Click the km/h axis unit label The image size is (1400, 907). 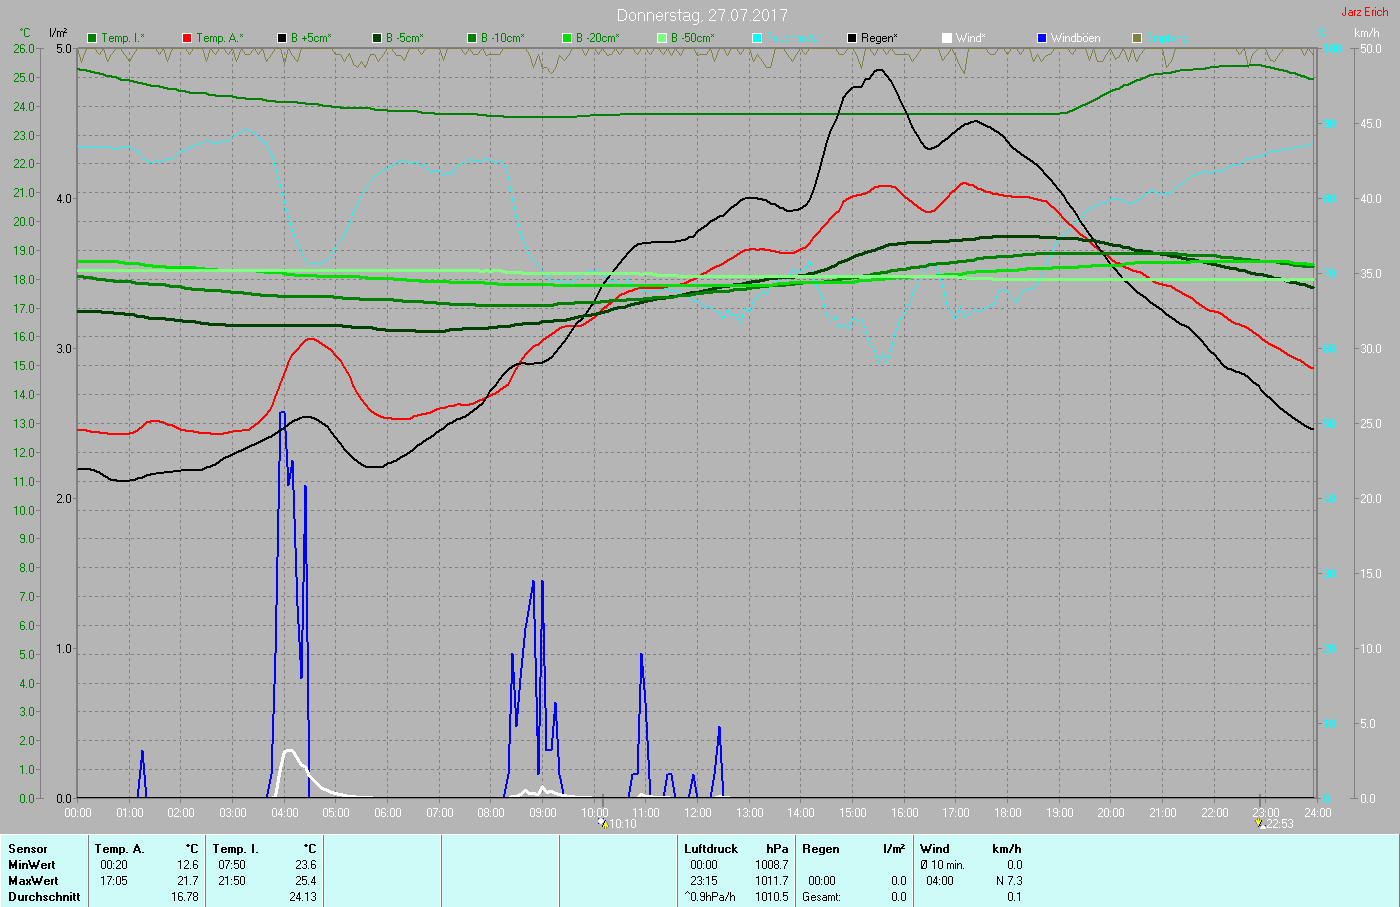(1367, 33)
